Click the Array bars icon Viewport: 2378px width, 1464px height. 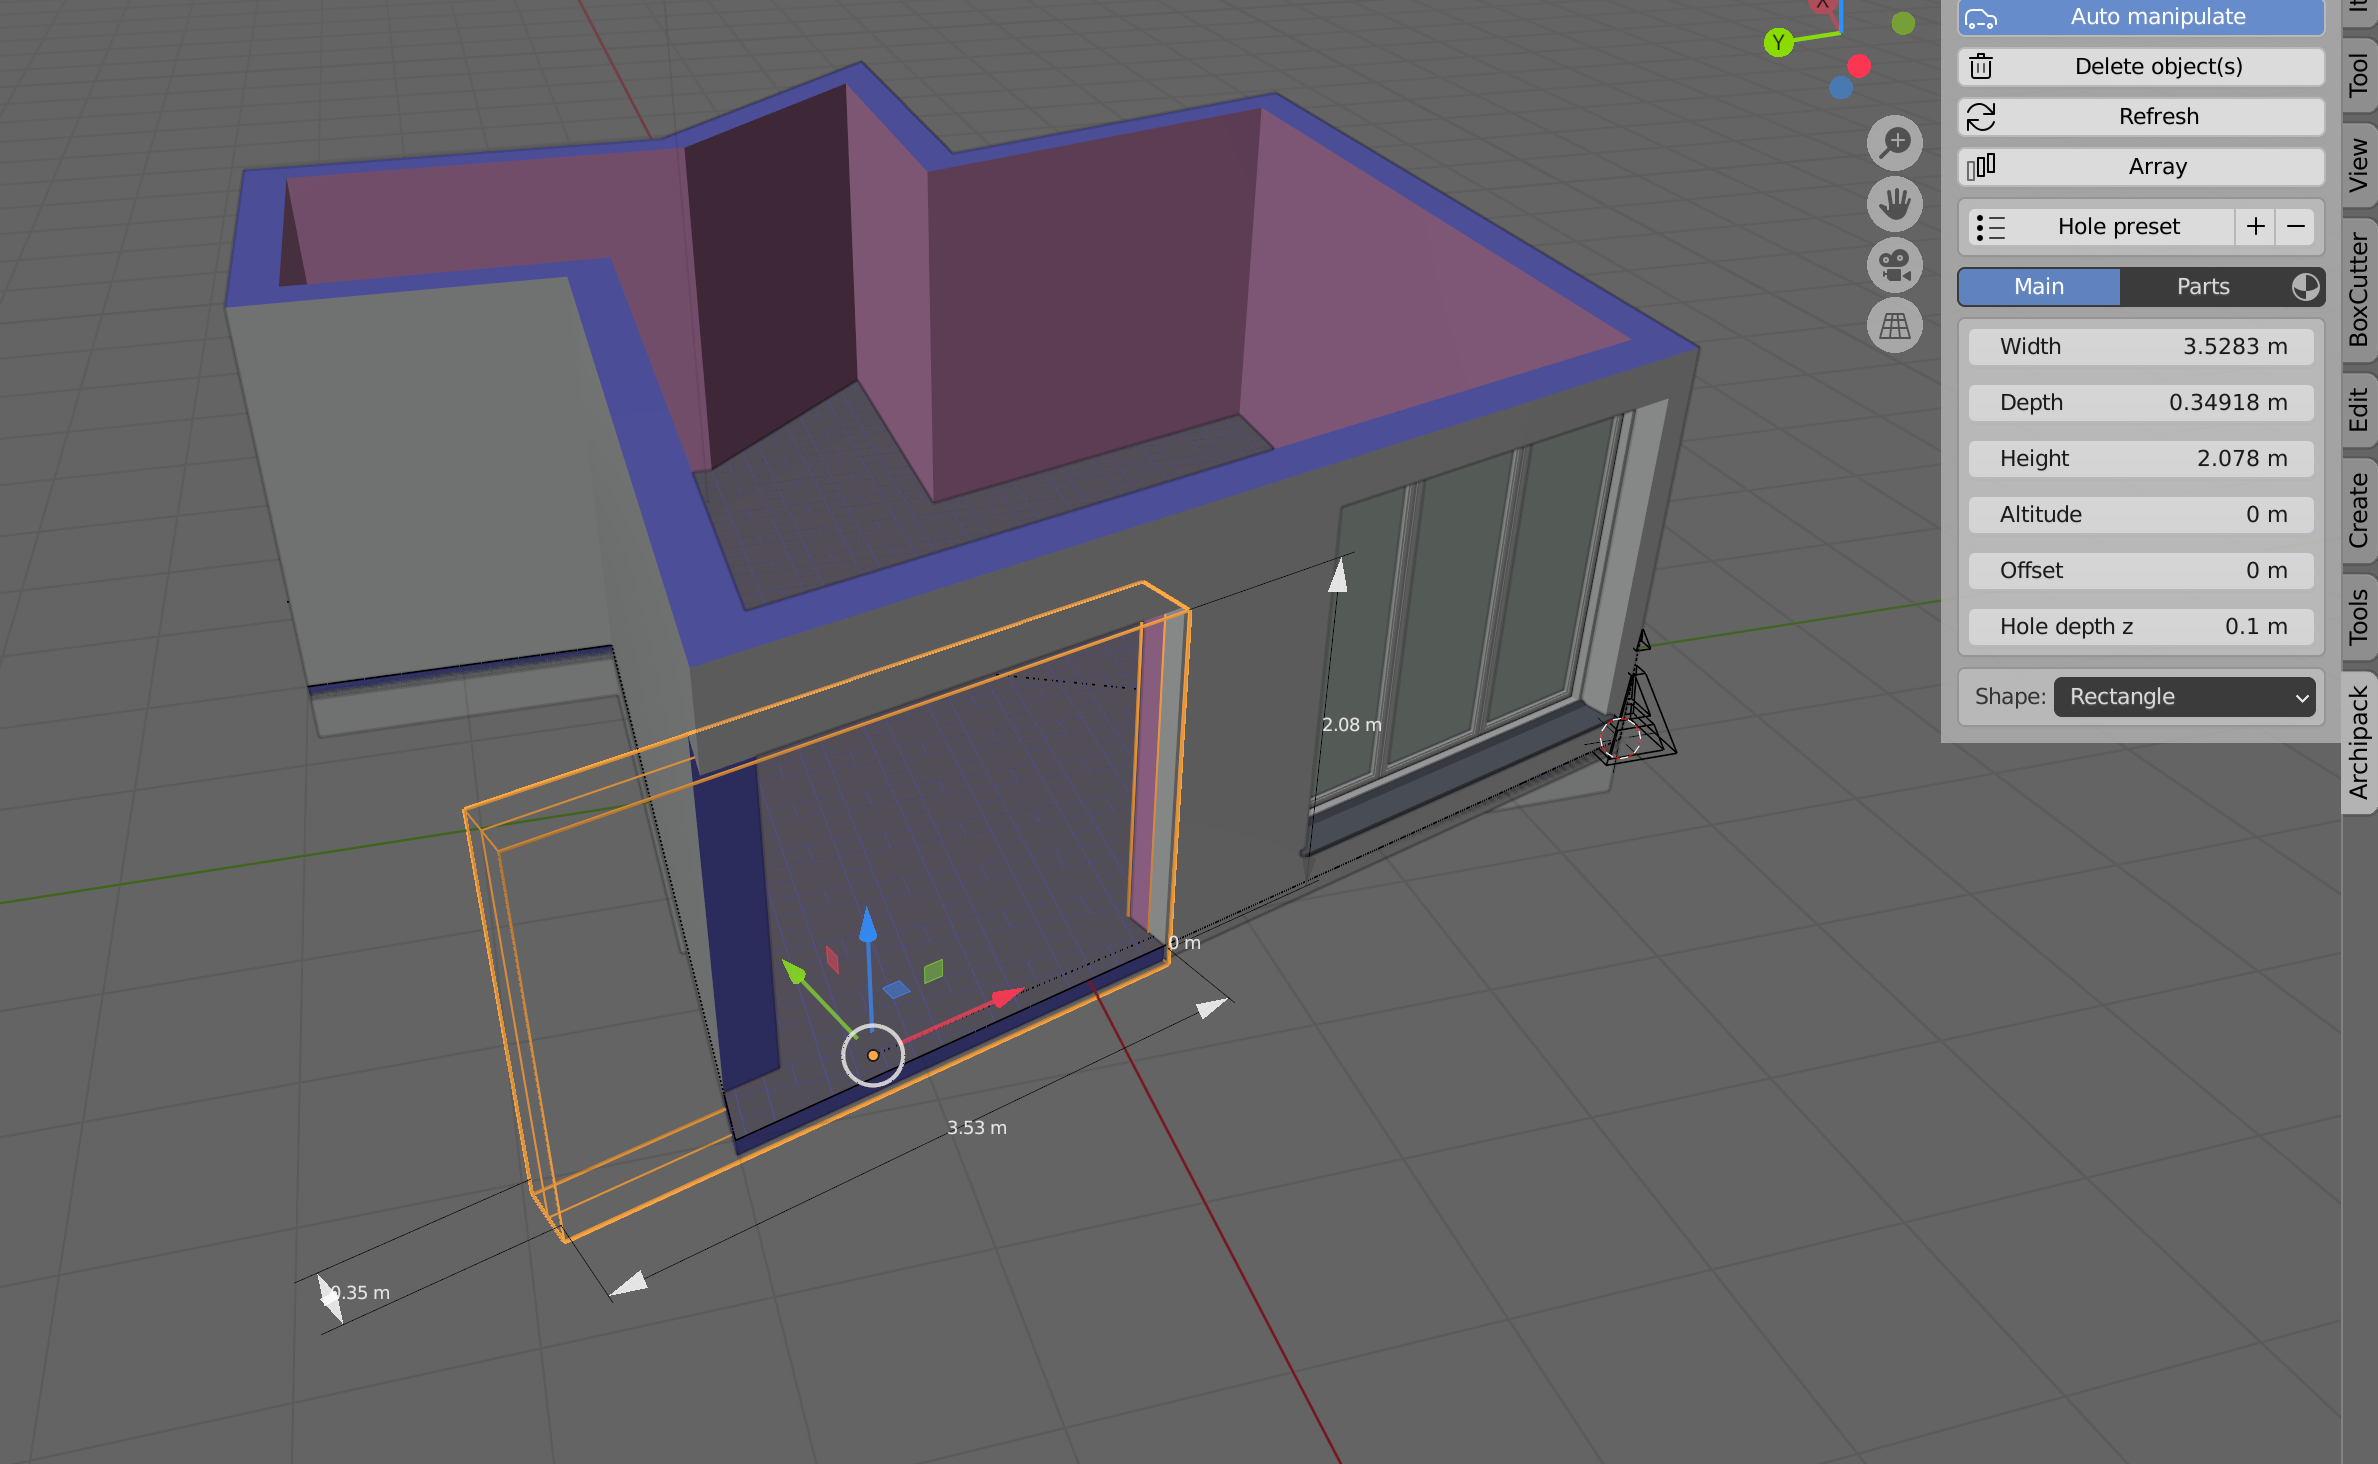click(x=1981, y=166)
